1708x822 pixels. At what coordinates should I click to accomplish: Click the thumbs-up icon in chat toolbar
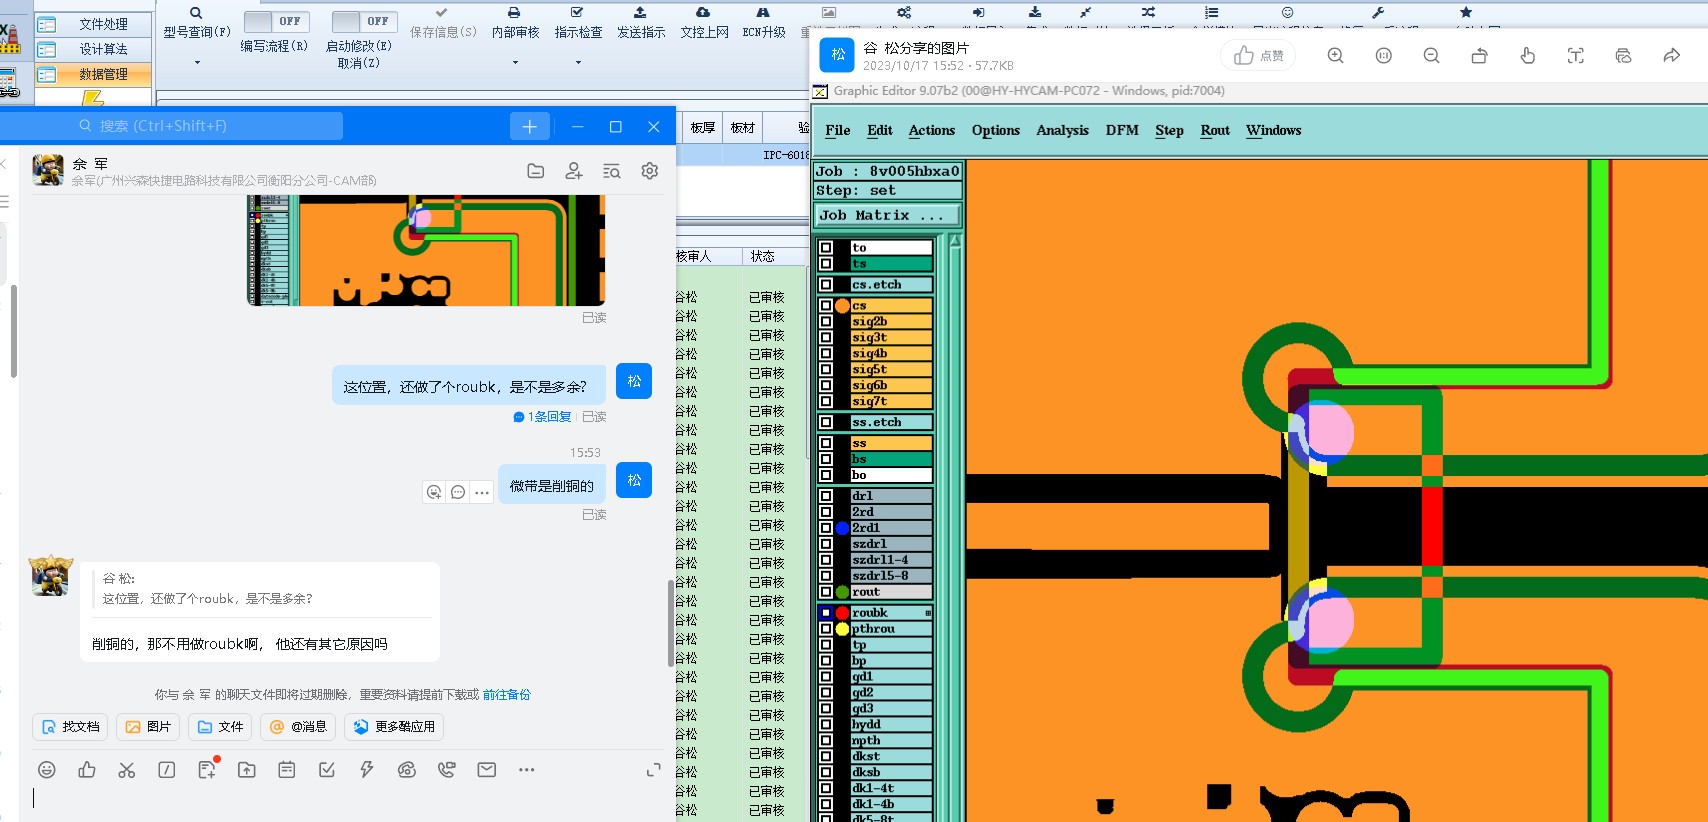click(87, 769)
